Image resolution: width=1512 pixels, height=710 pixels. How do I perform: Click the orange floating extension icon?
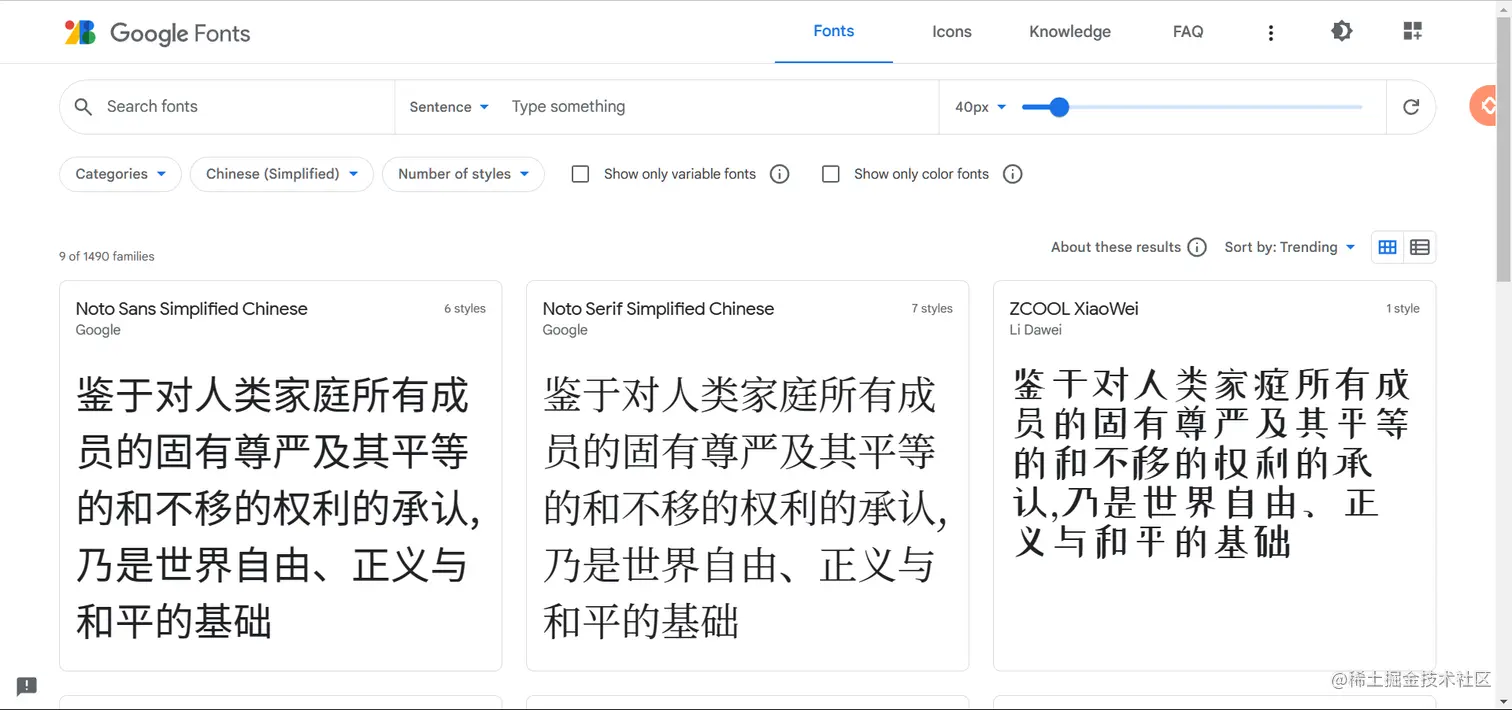(1485, 106)
